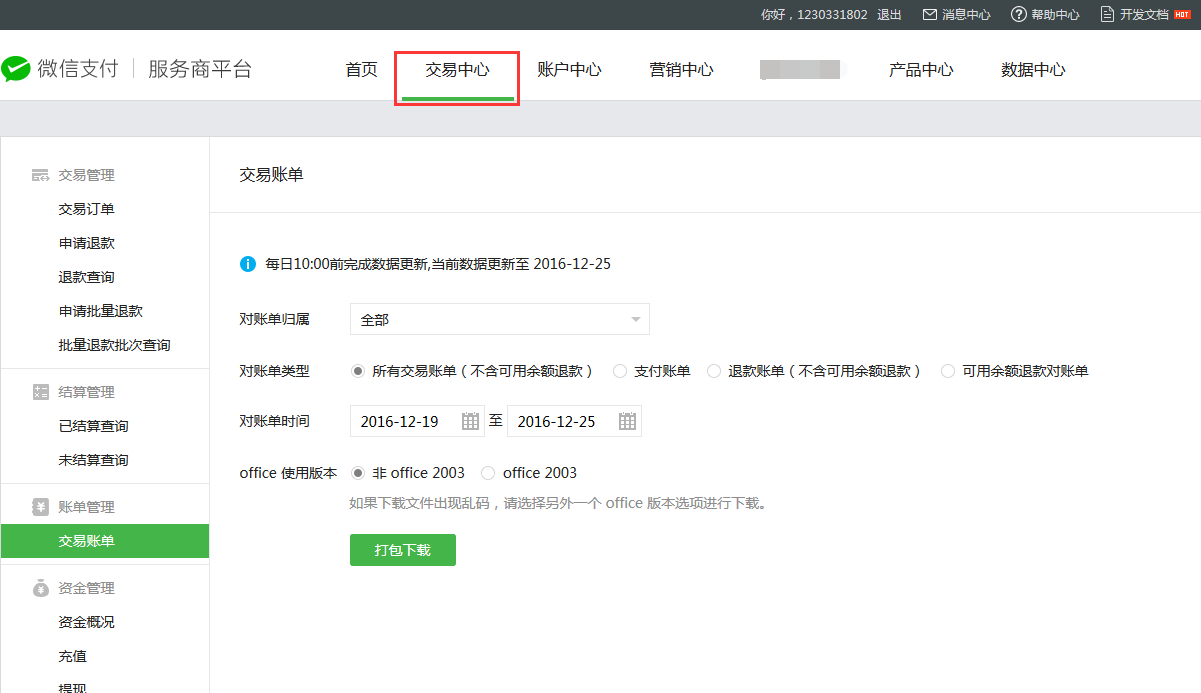
Task: Click the 打包下载 button
Action: (x=402, y=550)
